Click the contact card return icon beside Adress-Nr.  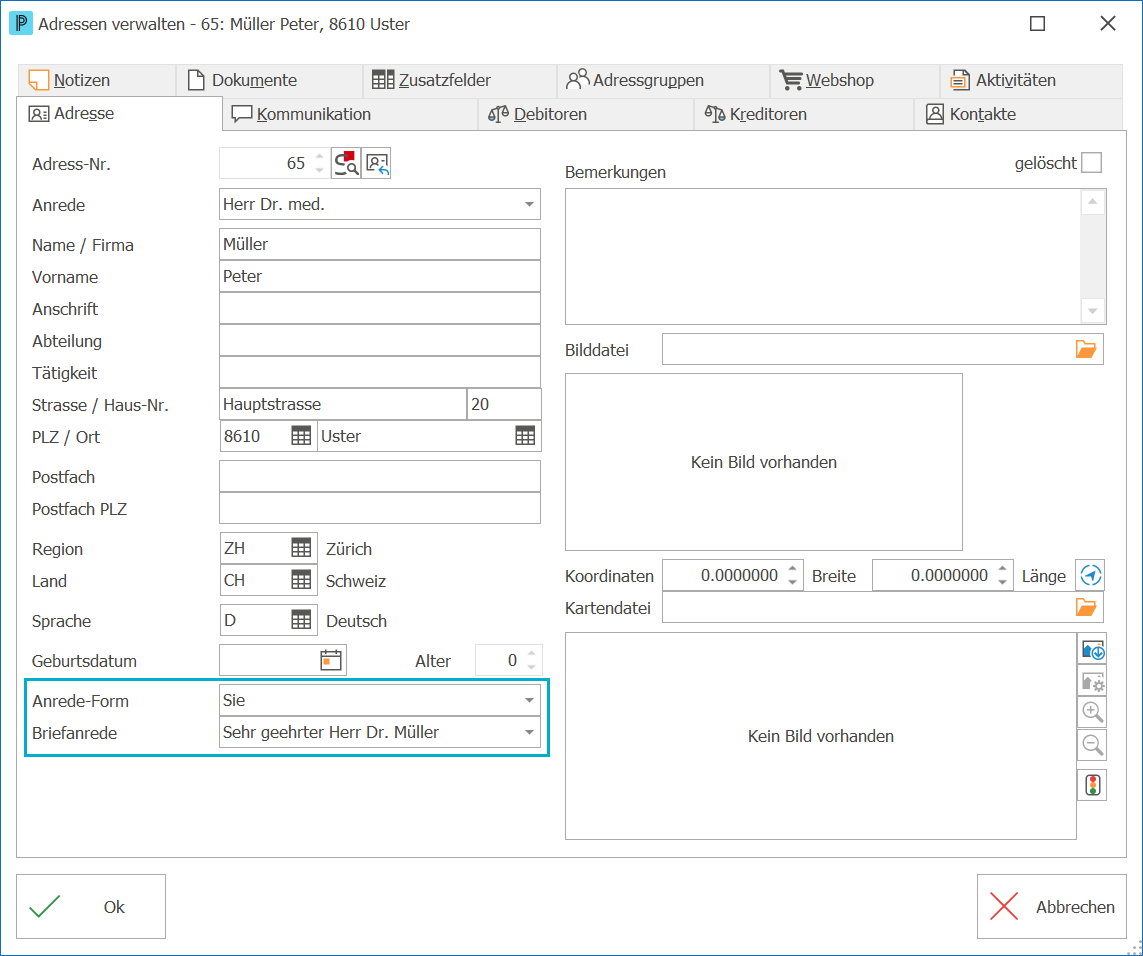click(x=377, y=163)
